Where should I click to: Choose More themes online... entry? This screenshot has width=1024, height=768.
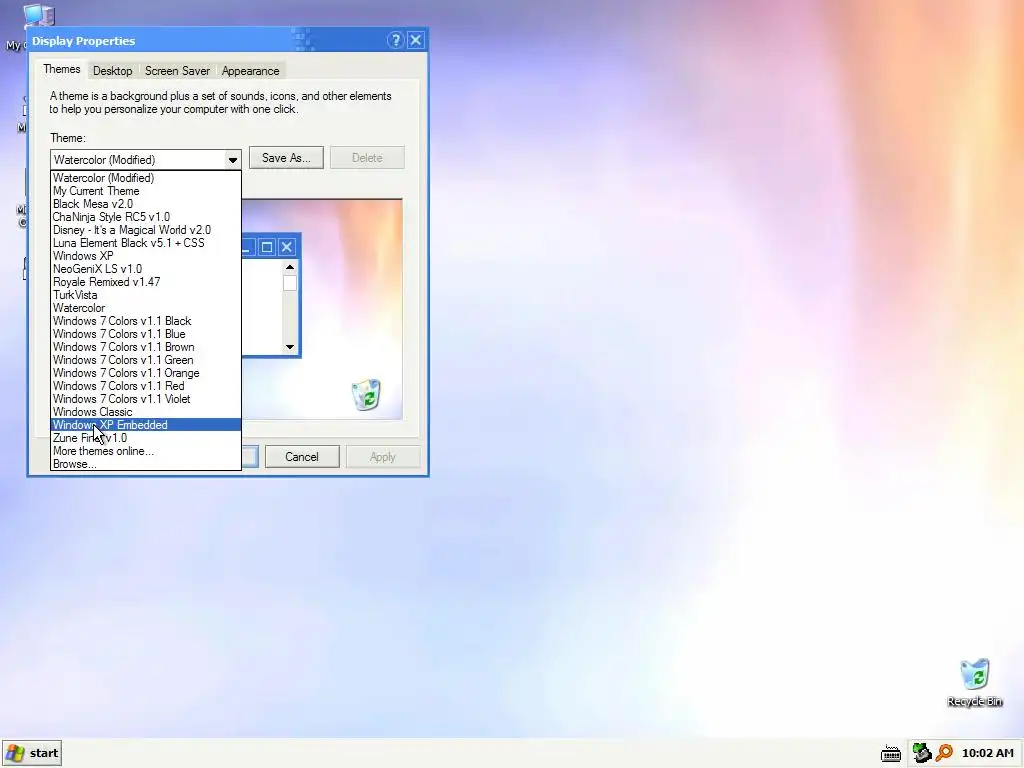[146, 451]
